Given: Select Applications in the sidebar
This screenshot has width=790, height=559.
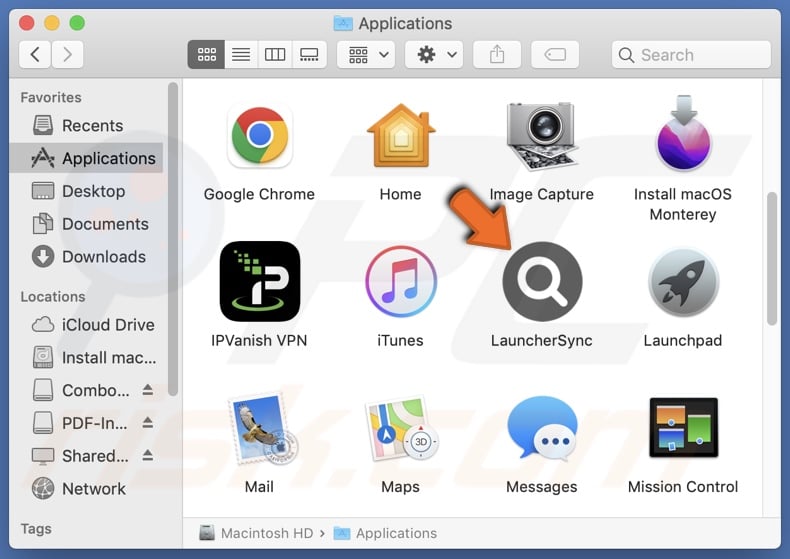Looking at the screenshot, I should [x=87, y=158].
